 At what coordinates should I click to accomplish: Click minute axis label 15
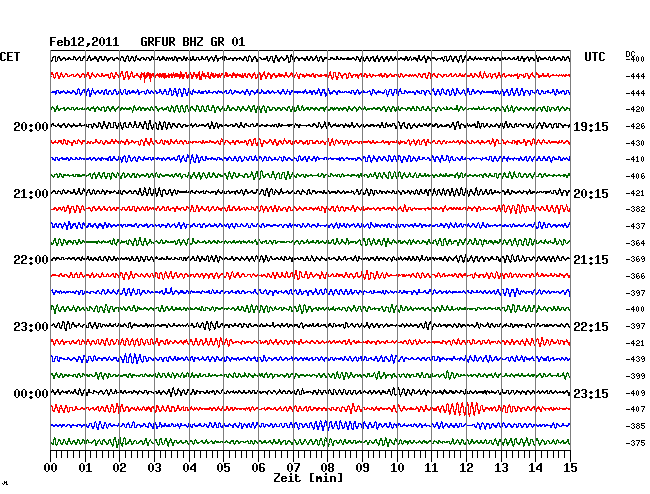pyautogui.click(x=570, y=468)
